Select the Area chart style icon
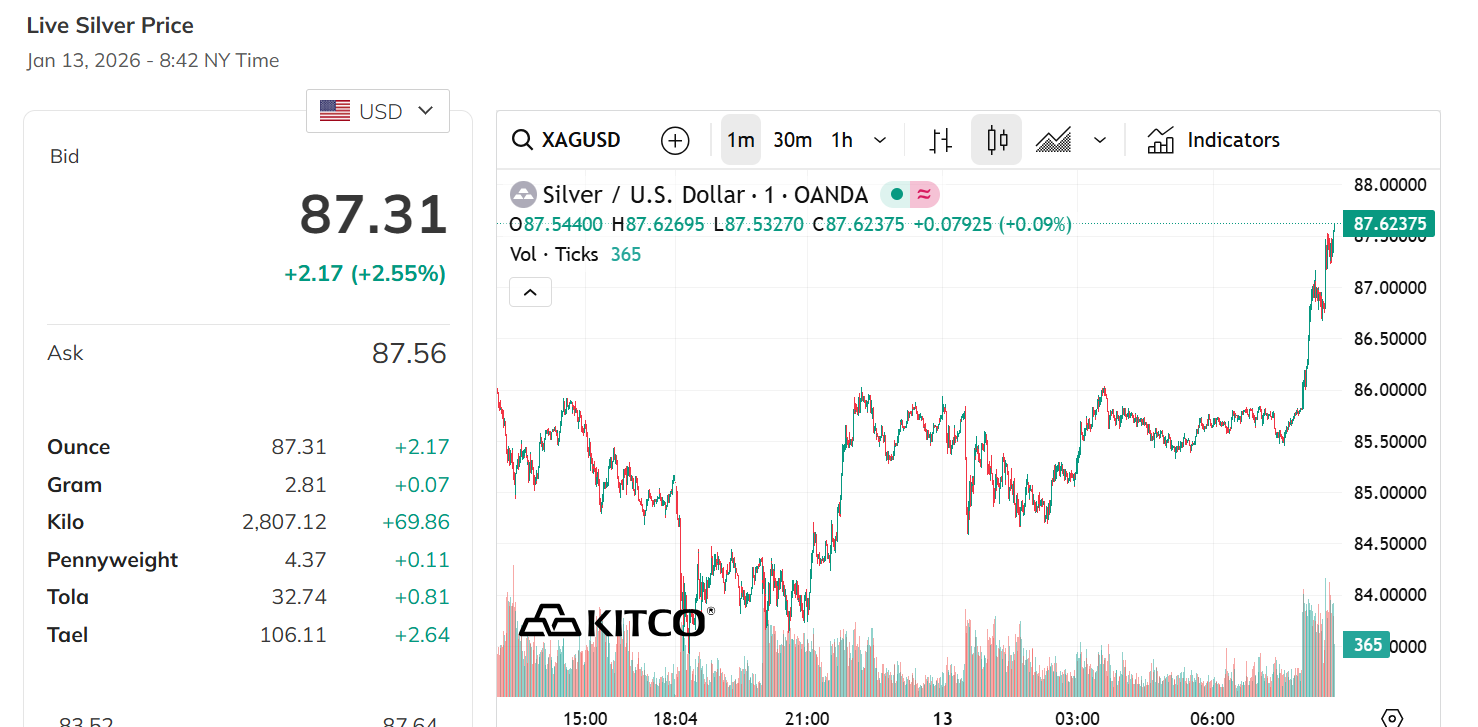The width and height of the screenshot is (1478, 727). (x=1053, y=140)
